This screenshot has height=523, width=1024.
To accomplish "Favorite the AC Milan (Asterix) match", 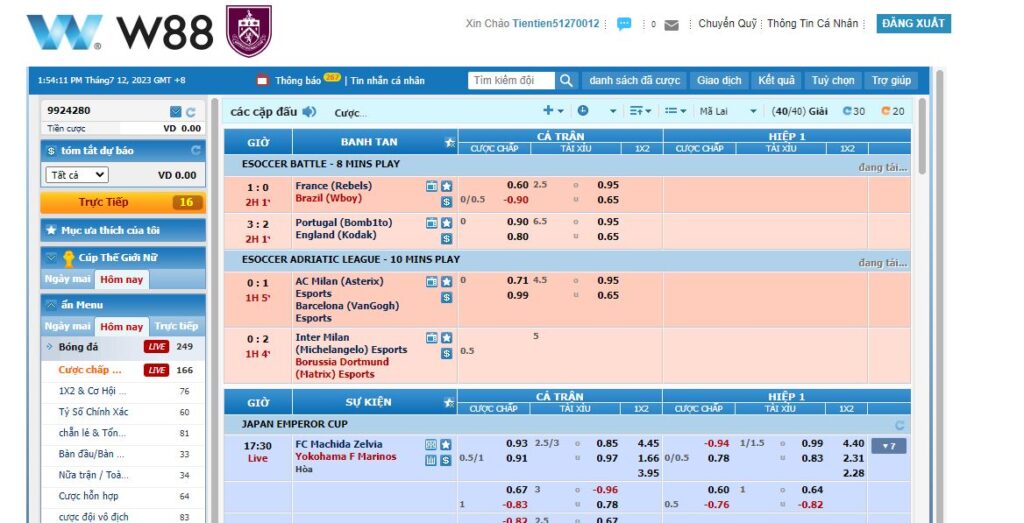I will 446,281.
